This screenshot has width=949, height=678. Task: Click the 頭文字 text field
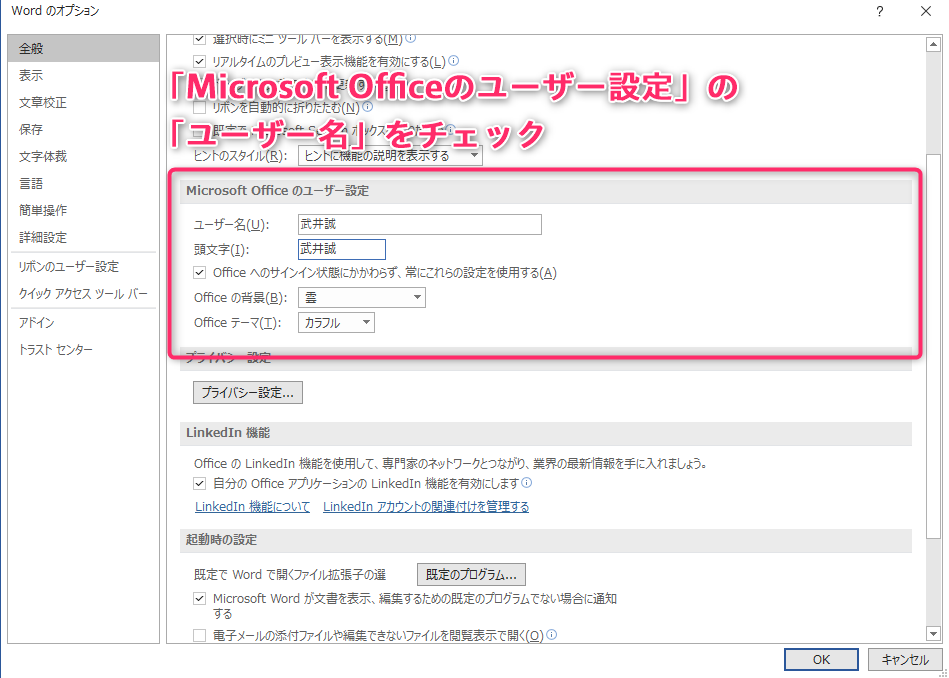(342, 249)
